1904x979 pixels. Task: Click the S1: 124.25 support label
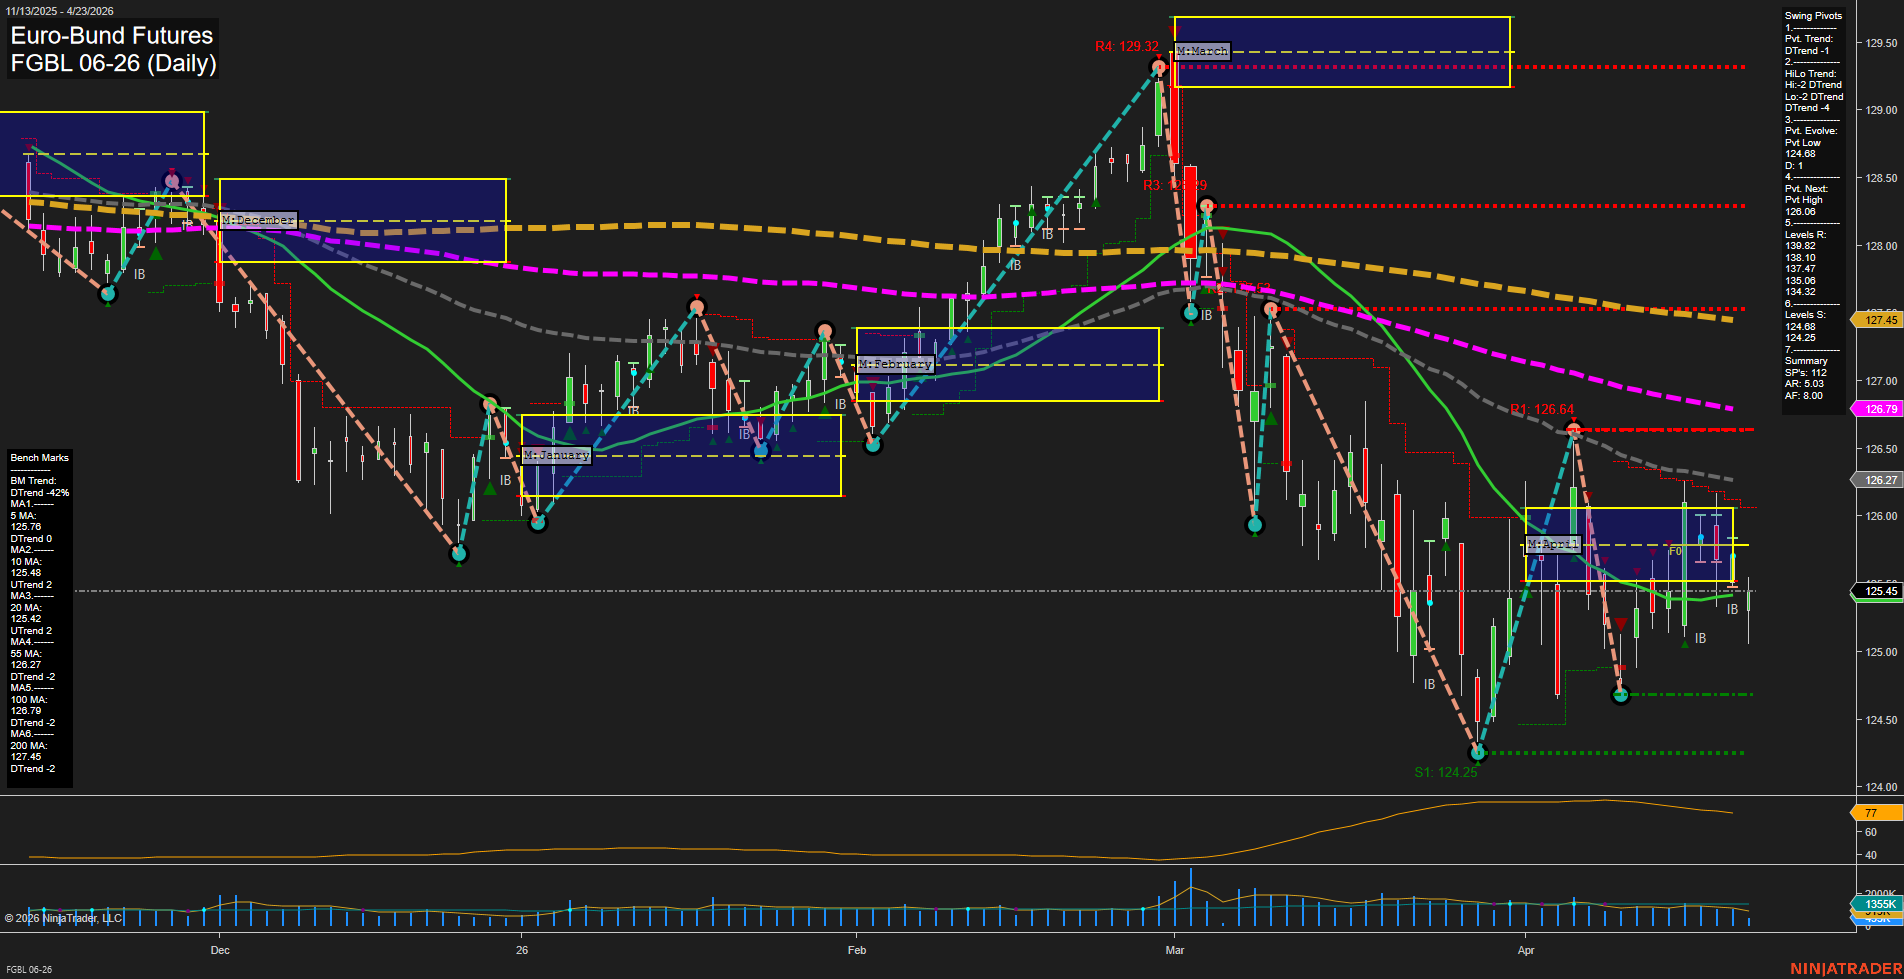1447,772
